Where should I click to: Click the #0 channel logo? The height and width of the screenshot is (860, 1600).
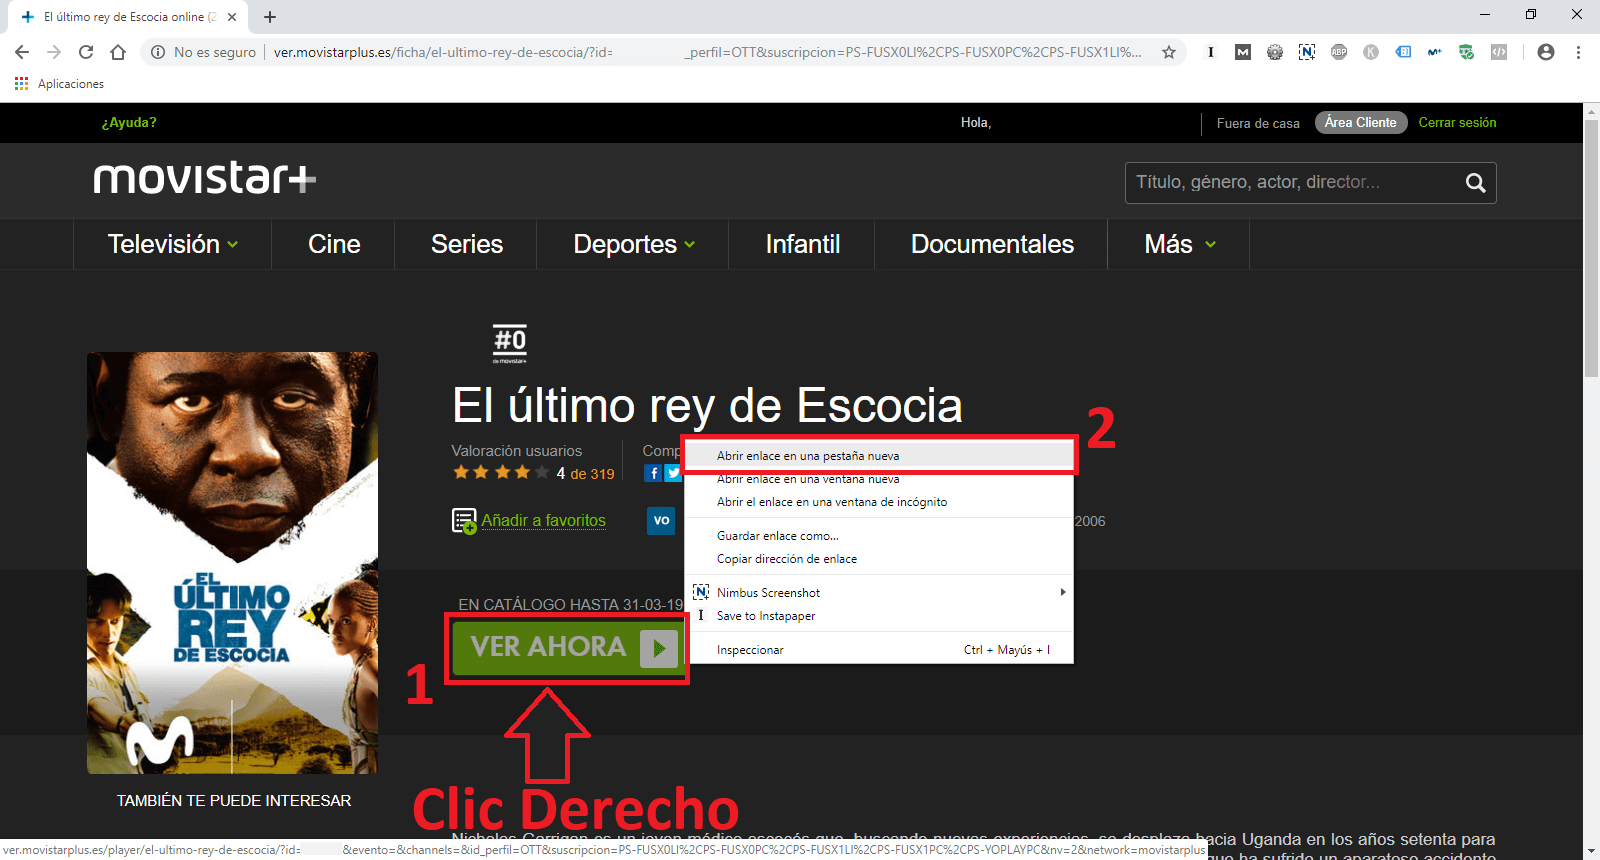510,343
